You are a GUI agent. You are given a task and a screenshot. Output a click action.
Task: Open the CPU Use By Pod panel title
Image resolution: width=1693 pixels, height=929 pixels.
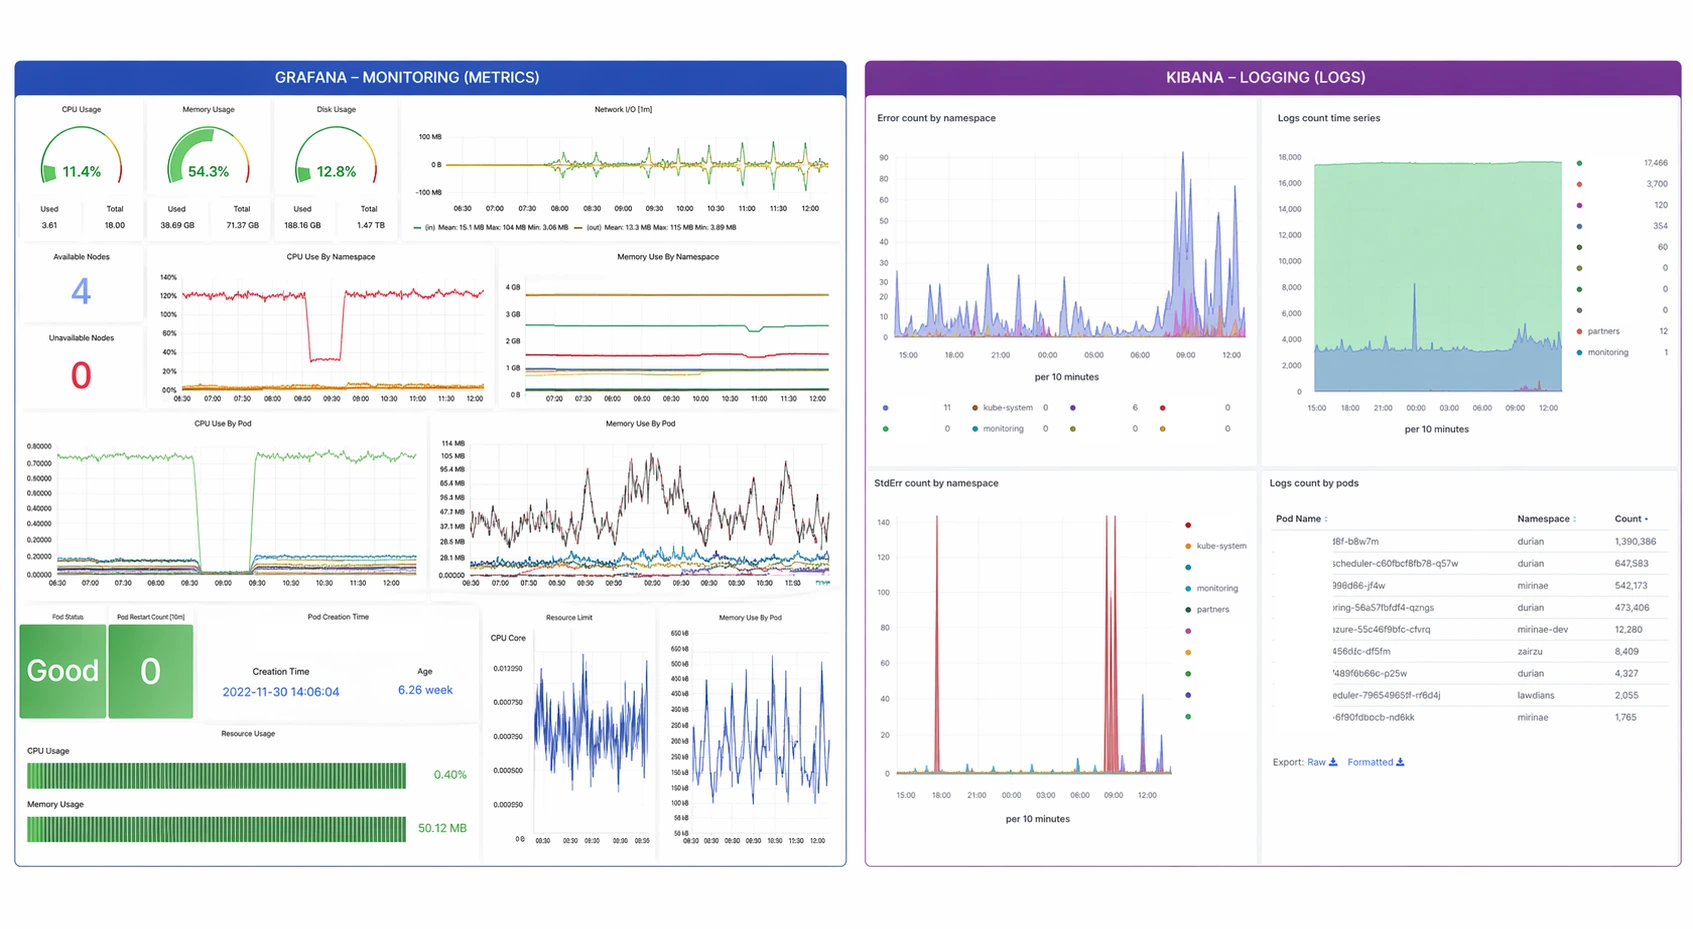coord(223,424)
